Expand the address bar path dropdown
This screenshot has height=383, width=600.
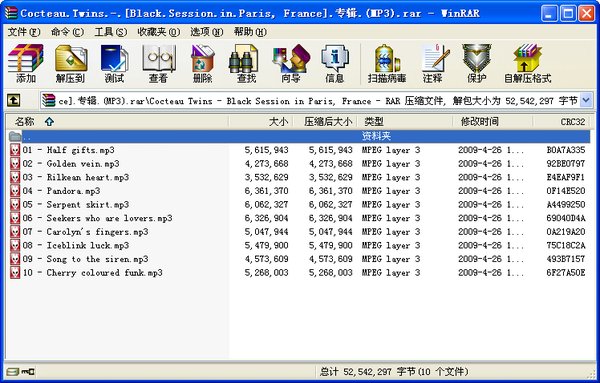click(586, 101)
